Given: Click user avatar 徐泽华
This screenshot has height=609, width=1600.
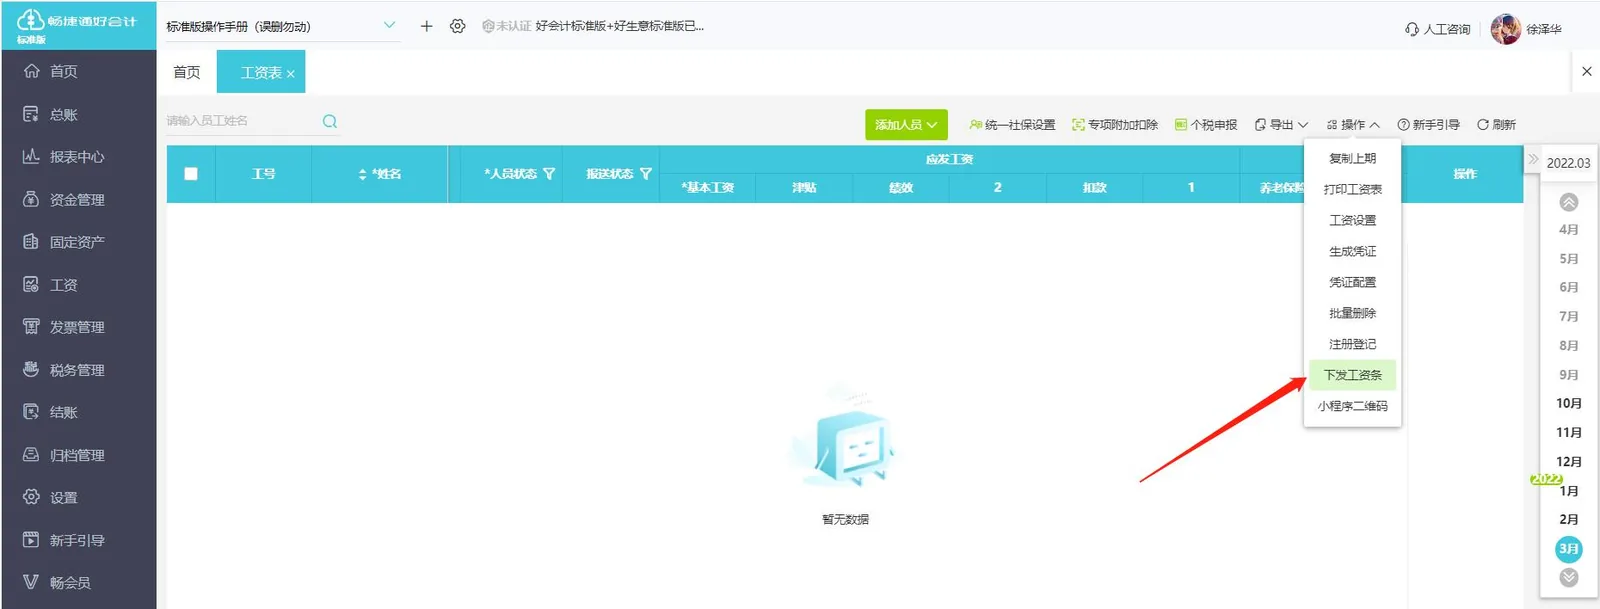Looking at the screenshot, I should pyautogui.click(x=1505, y=29).
